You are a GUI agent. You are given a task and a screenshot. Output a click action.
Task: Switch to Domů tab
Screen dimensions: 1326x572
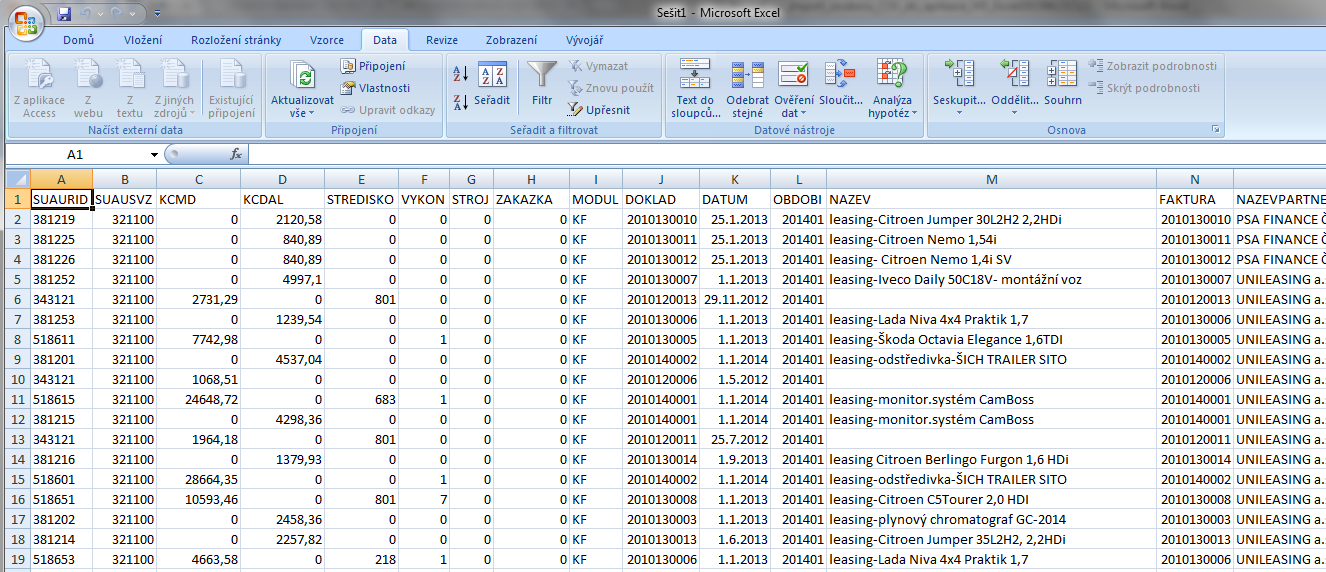(x=78, y=40)
